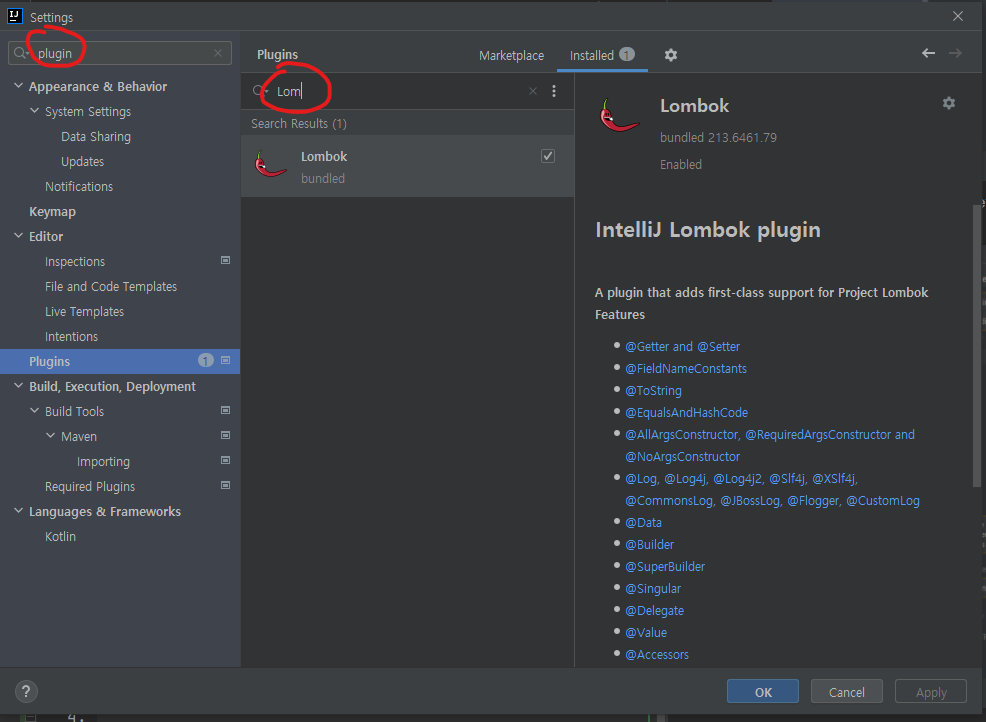Click the plugins settings gear icon
This screenshot has height=722, width=986.
tap(671, 55)
